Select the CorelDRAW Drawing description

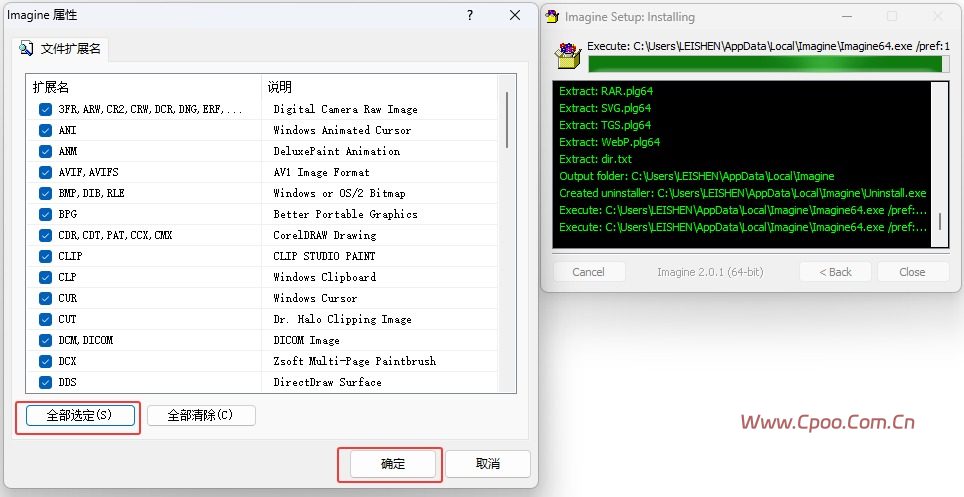(x=325, y=235)
